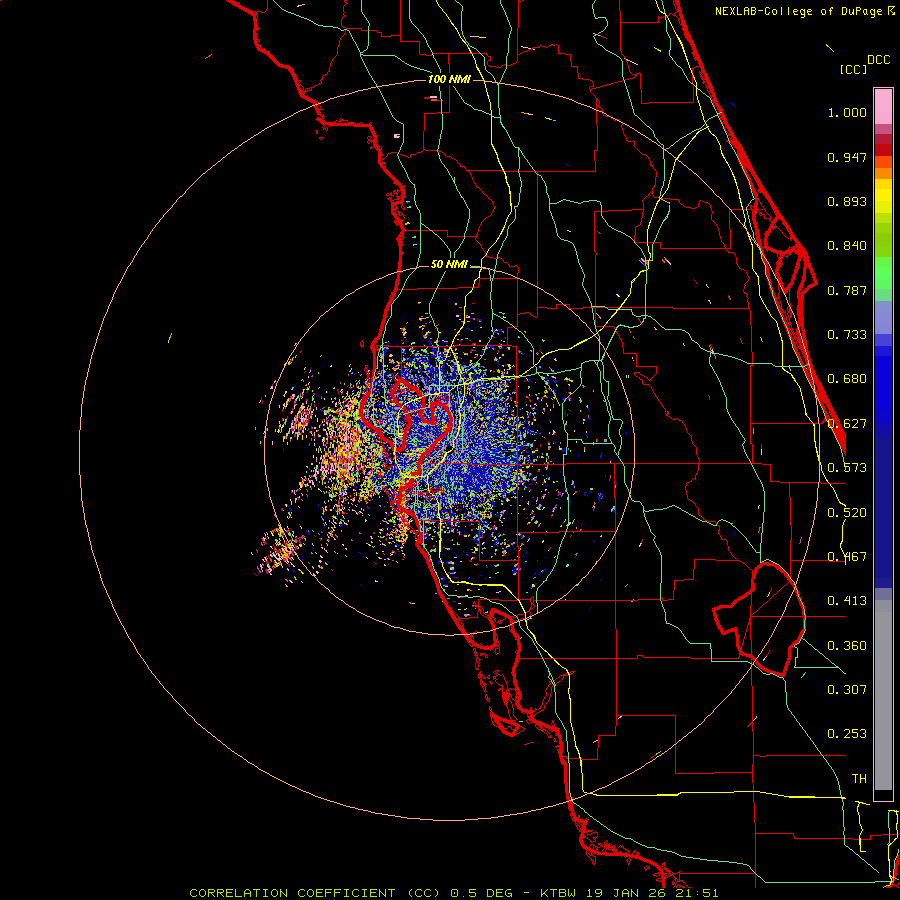This screenshot has width=900, height=900.
Task: Click the DCC label above the color scale
Action: tap(879, 60)
